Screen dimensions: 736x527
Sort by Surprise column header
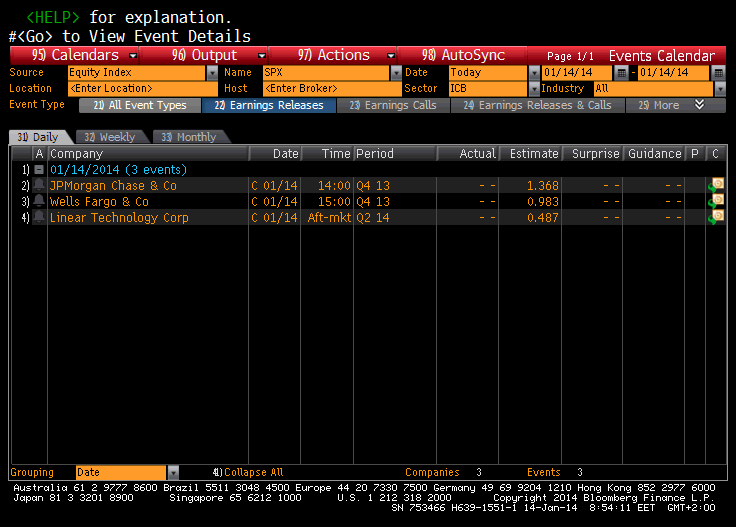592,153
